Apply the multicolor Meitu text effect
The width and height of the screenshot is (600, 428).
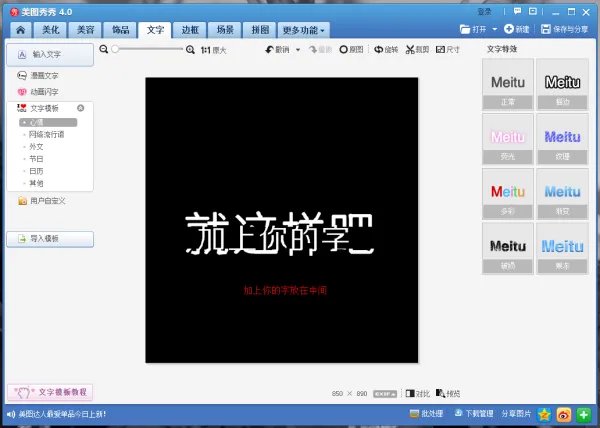(508, 194)
